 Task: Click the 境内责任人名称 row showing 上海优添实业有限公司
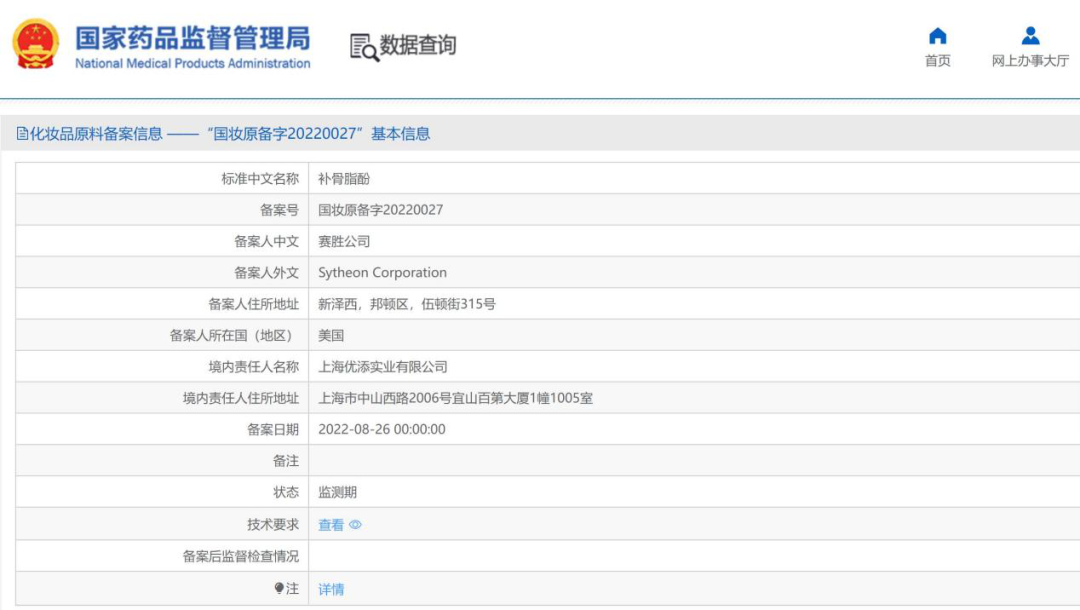[383, 366]
